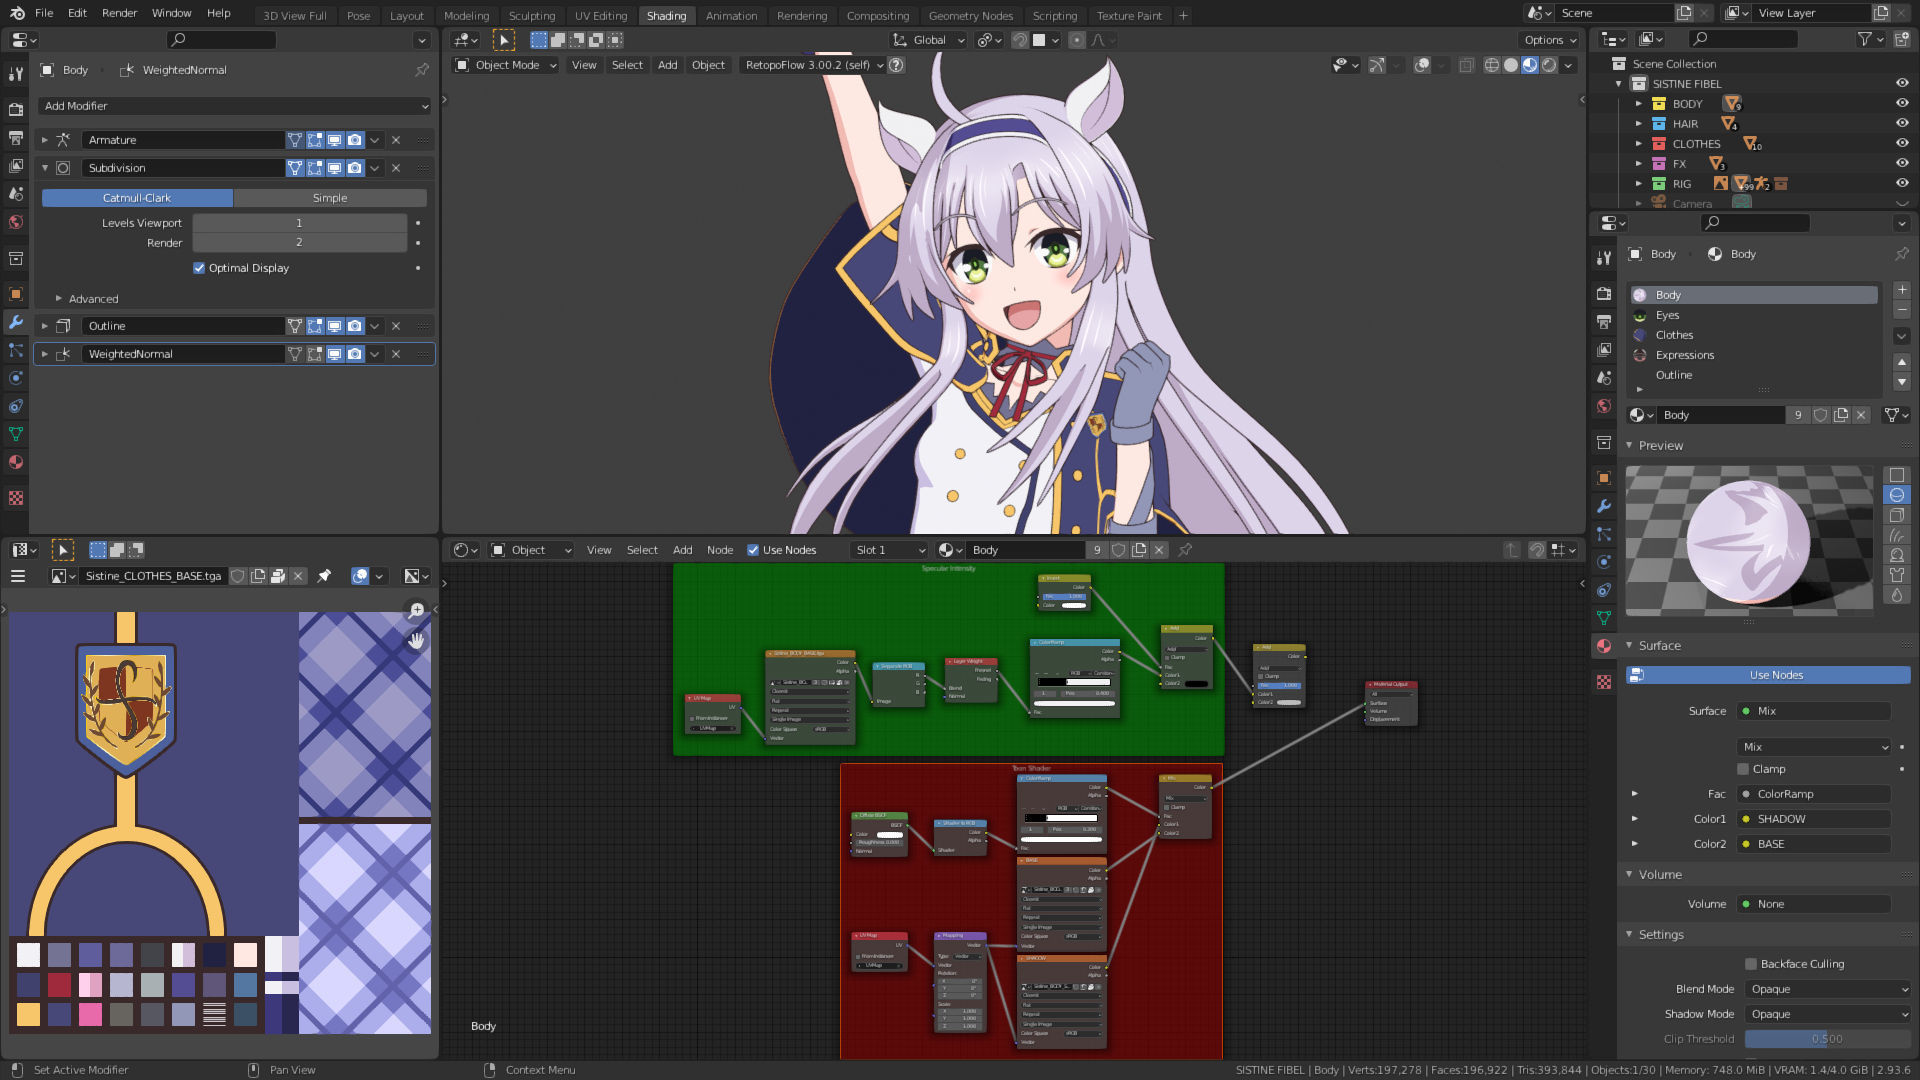Image resolution: width=1920 pixels, height=1080 pixels.
Task: Toggle WeightedNormal modifier render visibility
Action: click(355, 354)
